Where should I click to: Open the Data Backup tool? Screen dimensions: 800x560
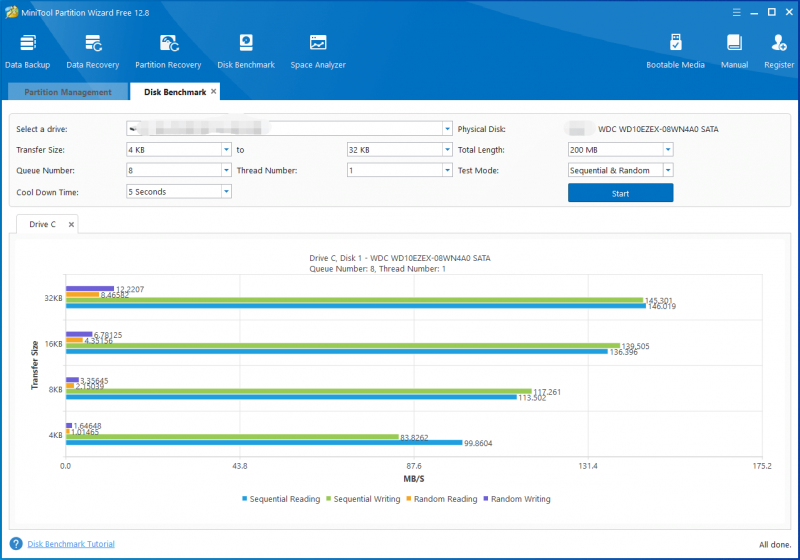coord(28,51)
